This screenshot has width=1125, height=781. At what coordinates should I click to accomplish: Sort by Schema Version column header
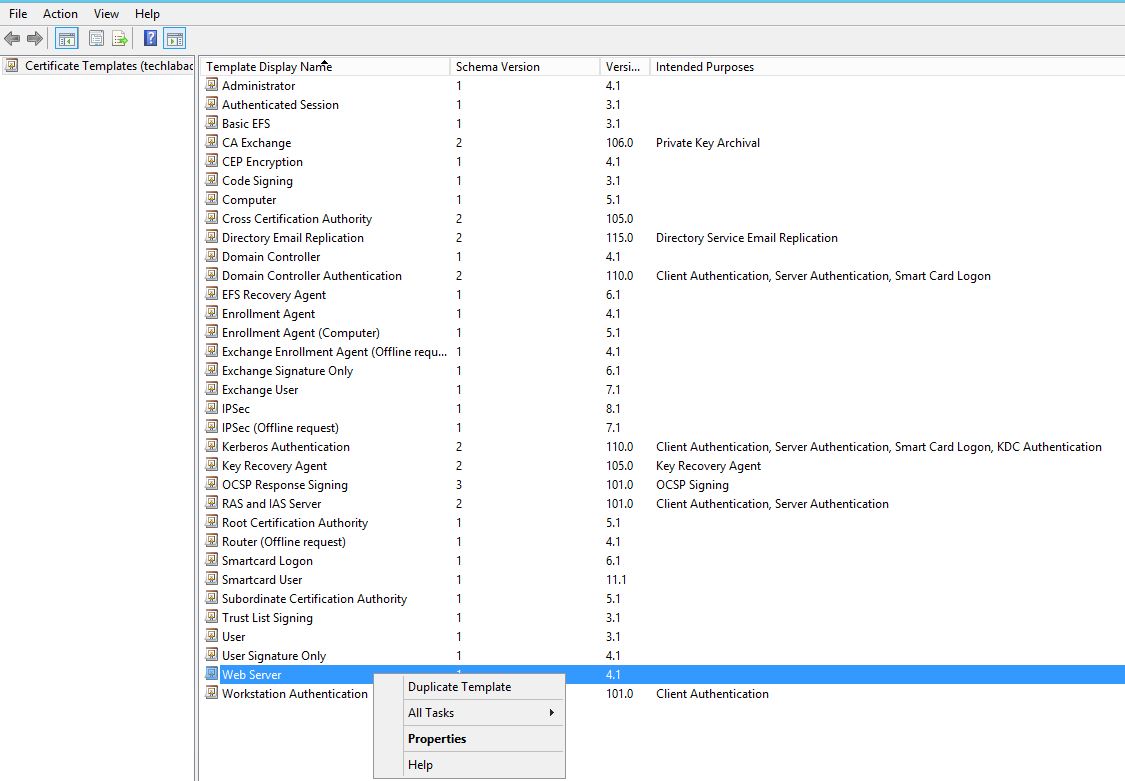point(524,67)
